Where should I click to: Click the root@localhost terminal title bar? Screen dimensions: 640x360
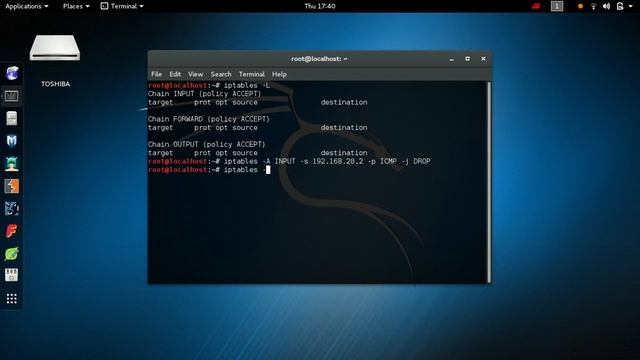[x=319, y=59]
